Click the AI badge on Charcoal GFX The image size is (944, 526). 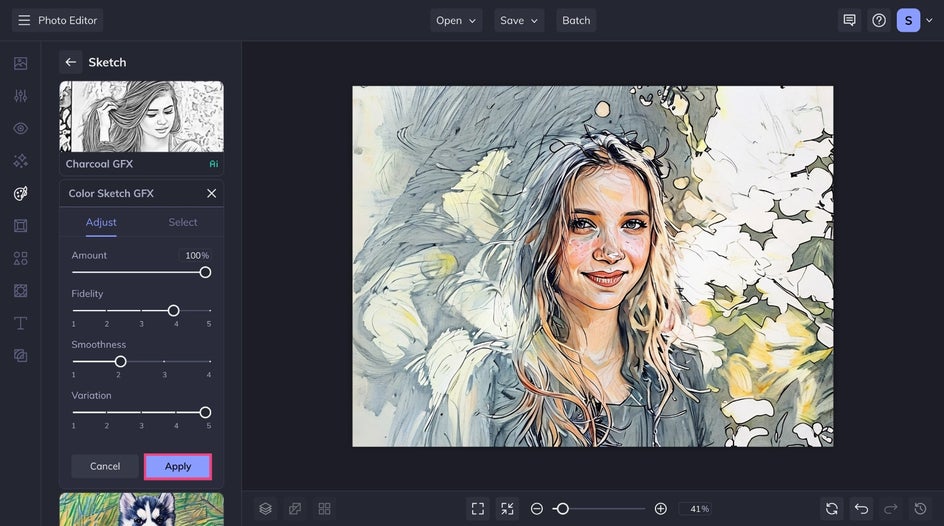214,164
